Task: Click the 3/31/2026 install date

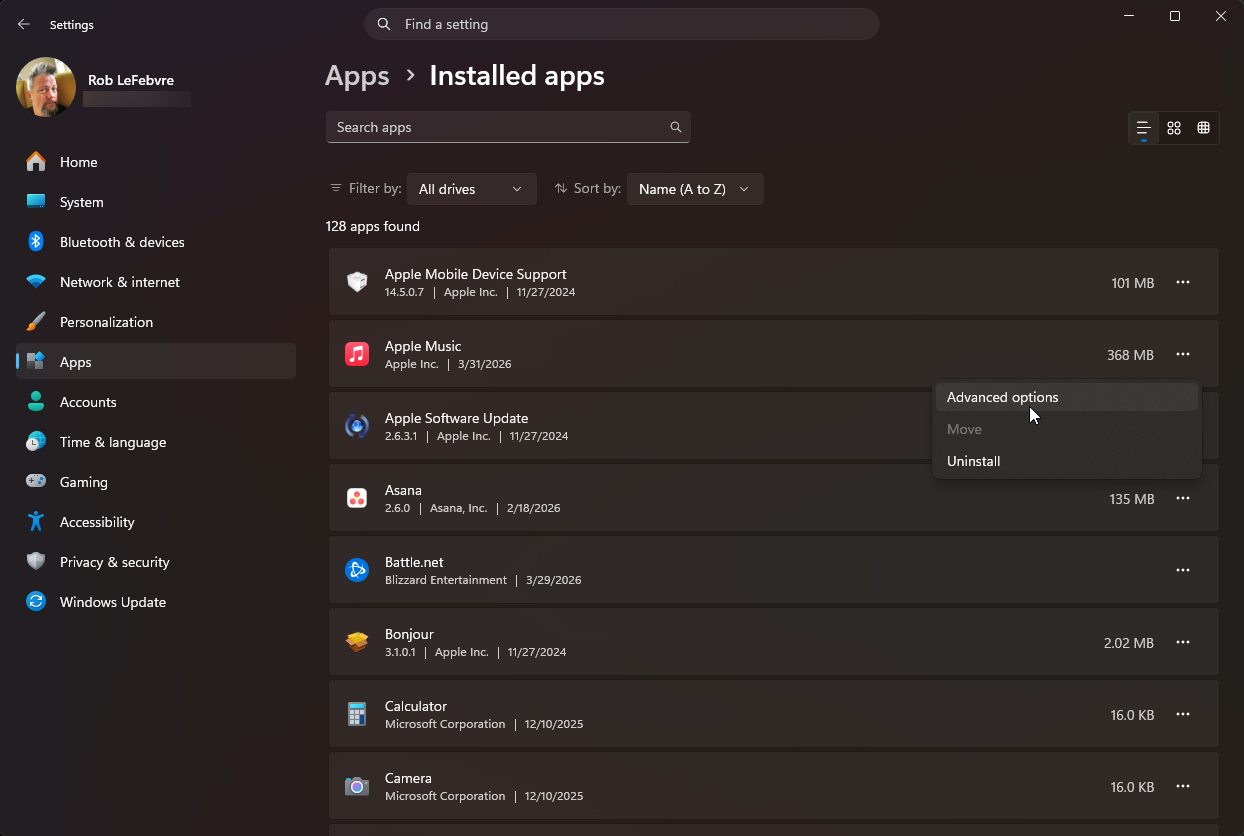Action: click(x=485, y=364)
